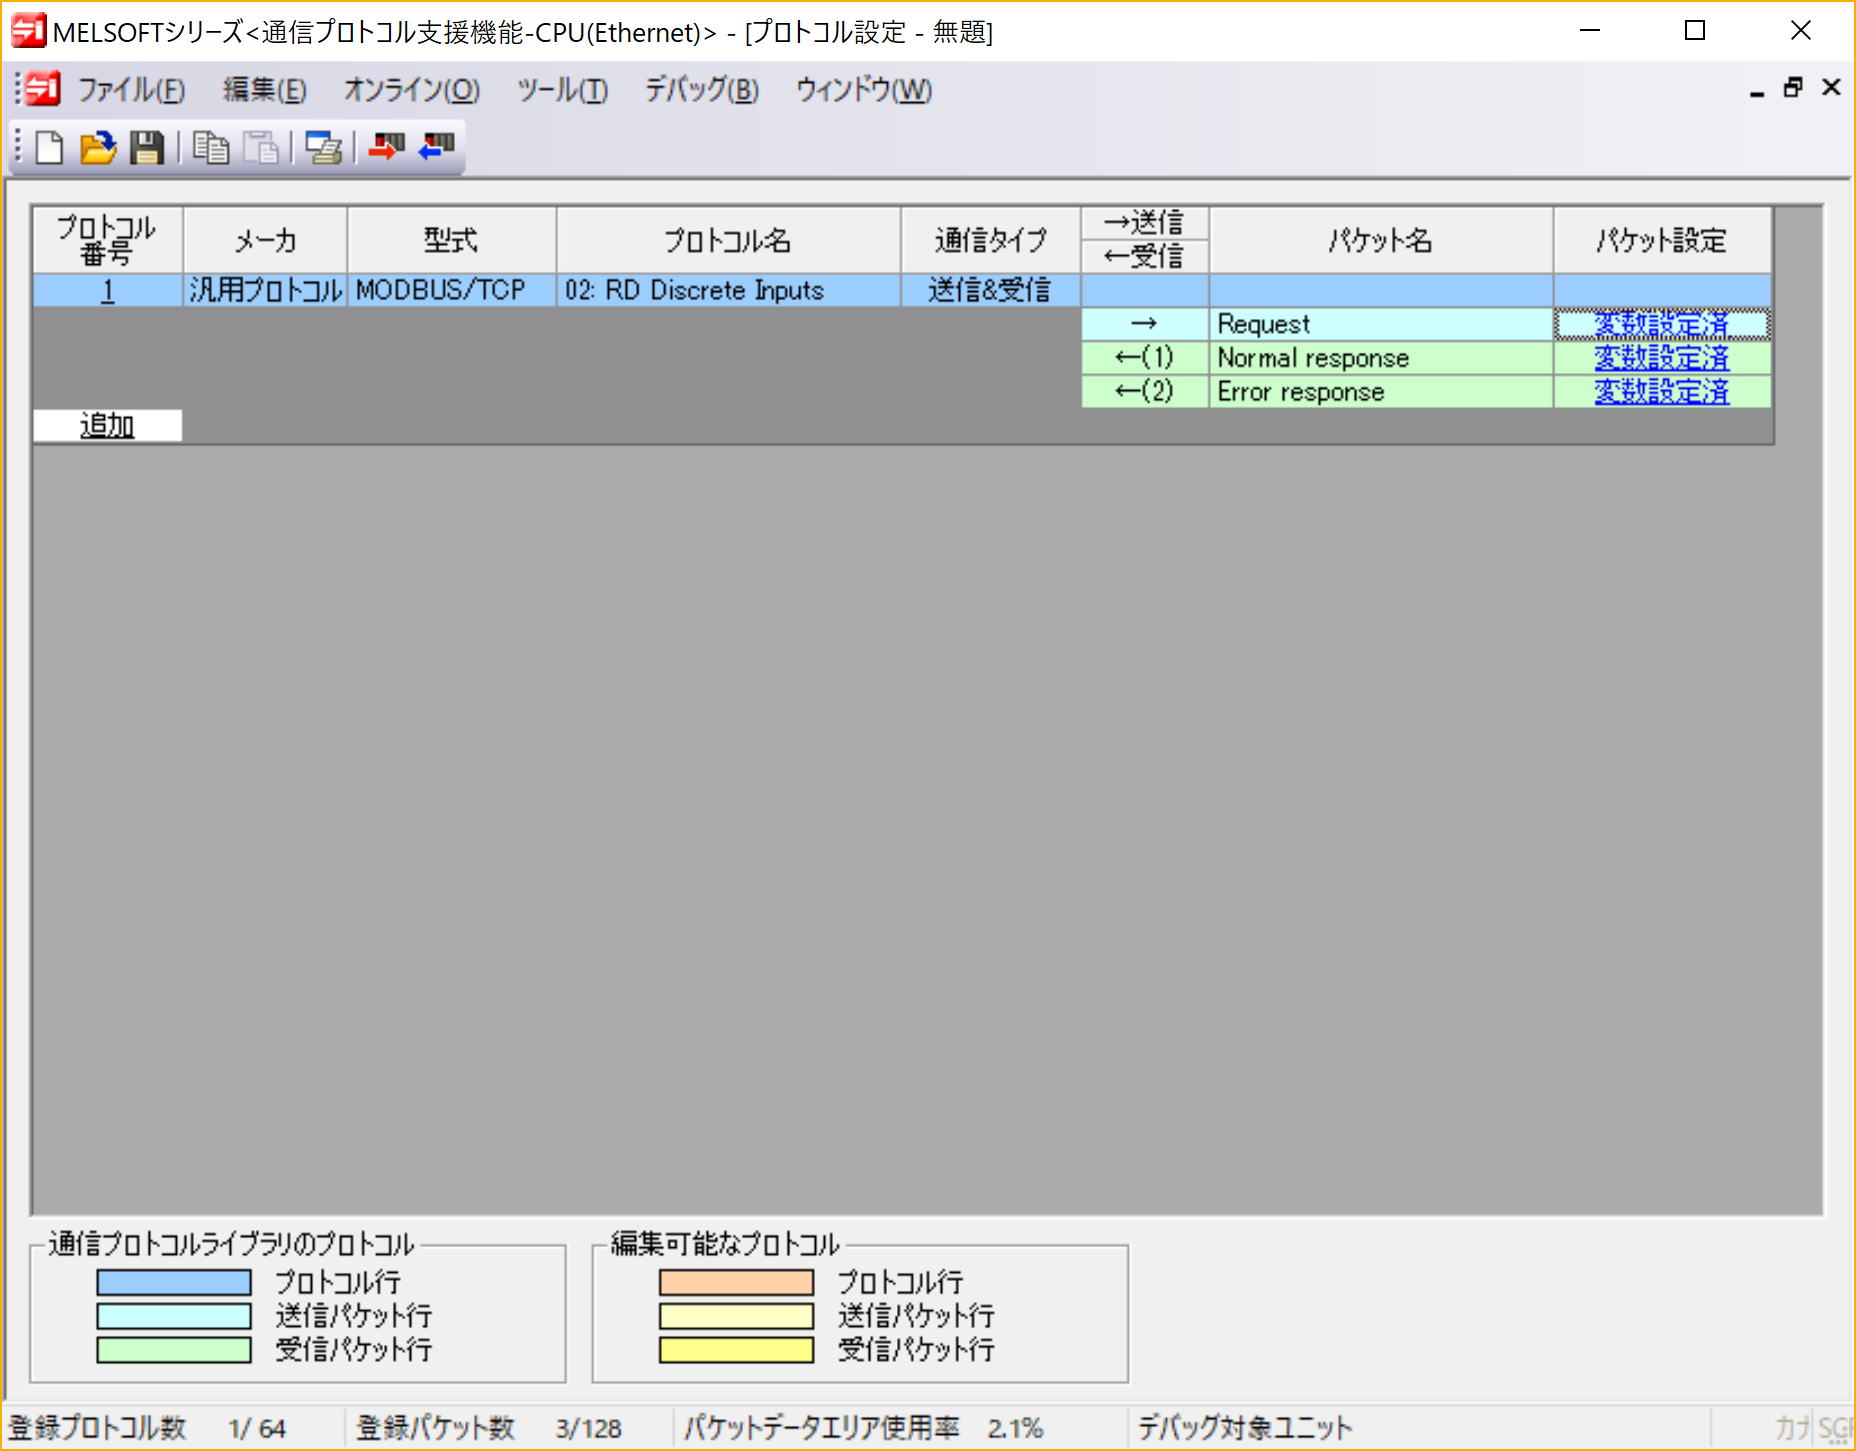Click the メーカ column header
The image size is (1856, 1451).
(265, 240)
